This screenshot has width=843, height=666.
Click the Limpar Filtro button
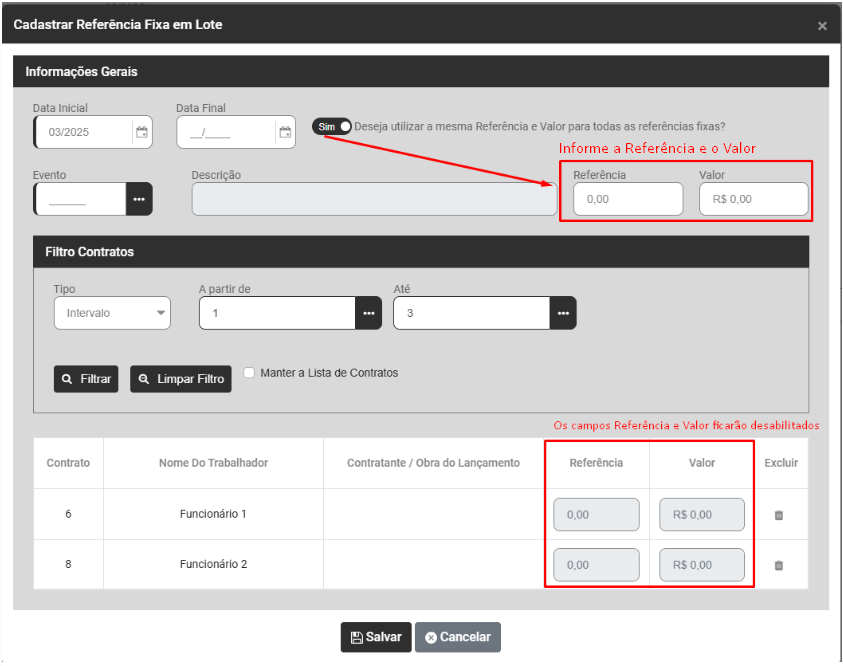click(x=181, y=380)
